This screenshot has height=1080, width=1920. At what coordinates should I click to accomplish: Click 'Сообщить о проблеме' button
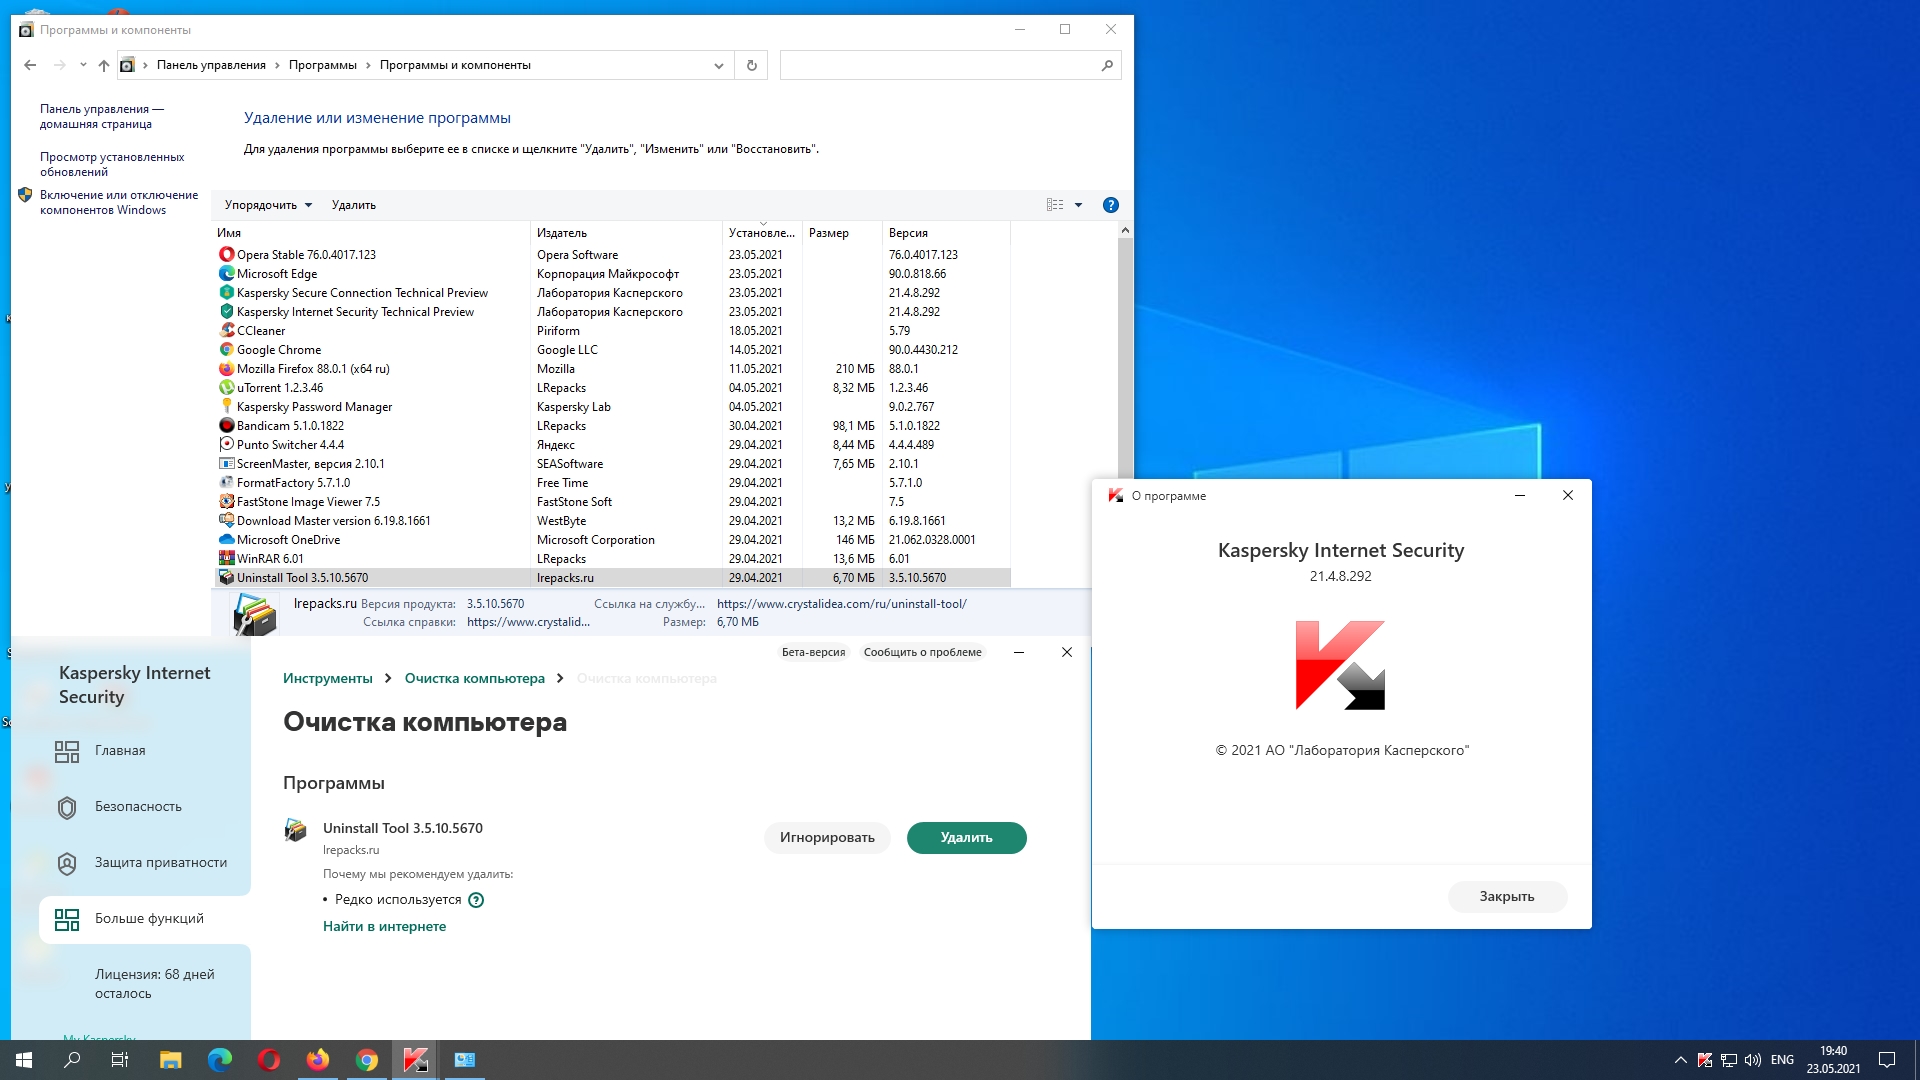click(922, 652)
